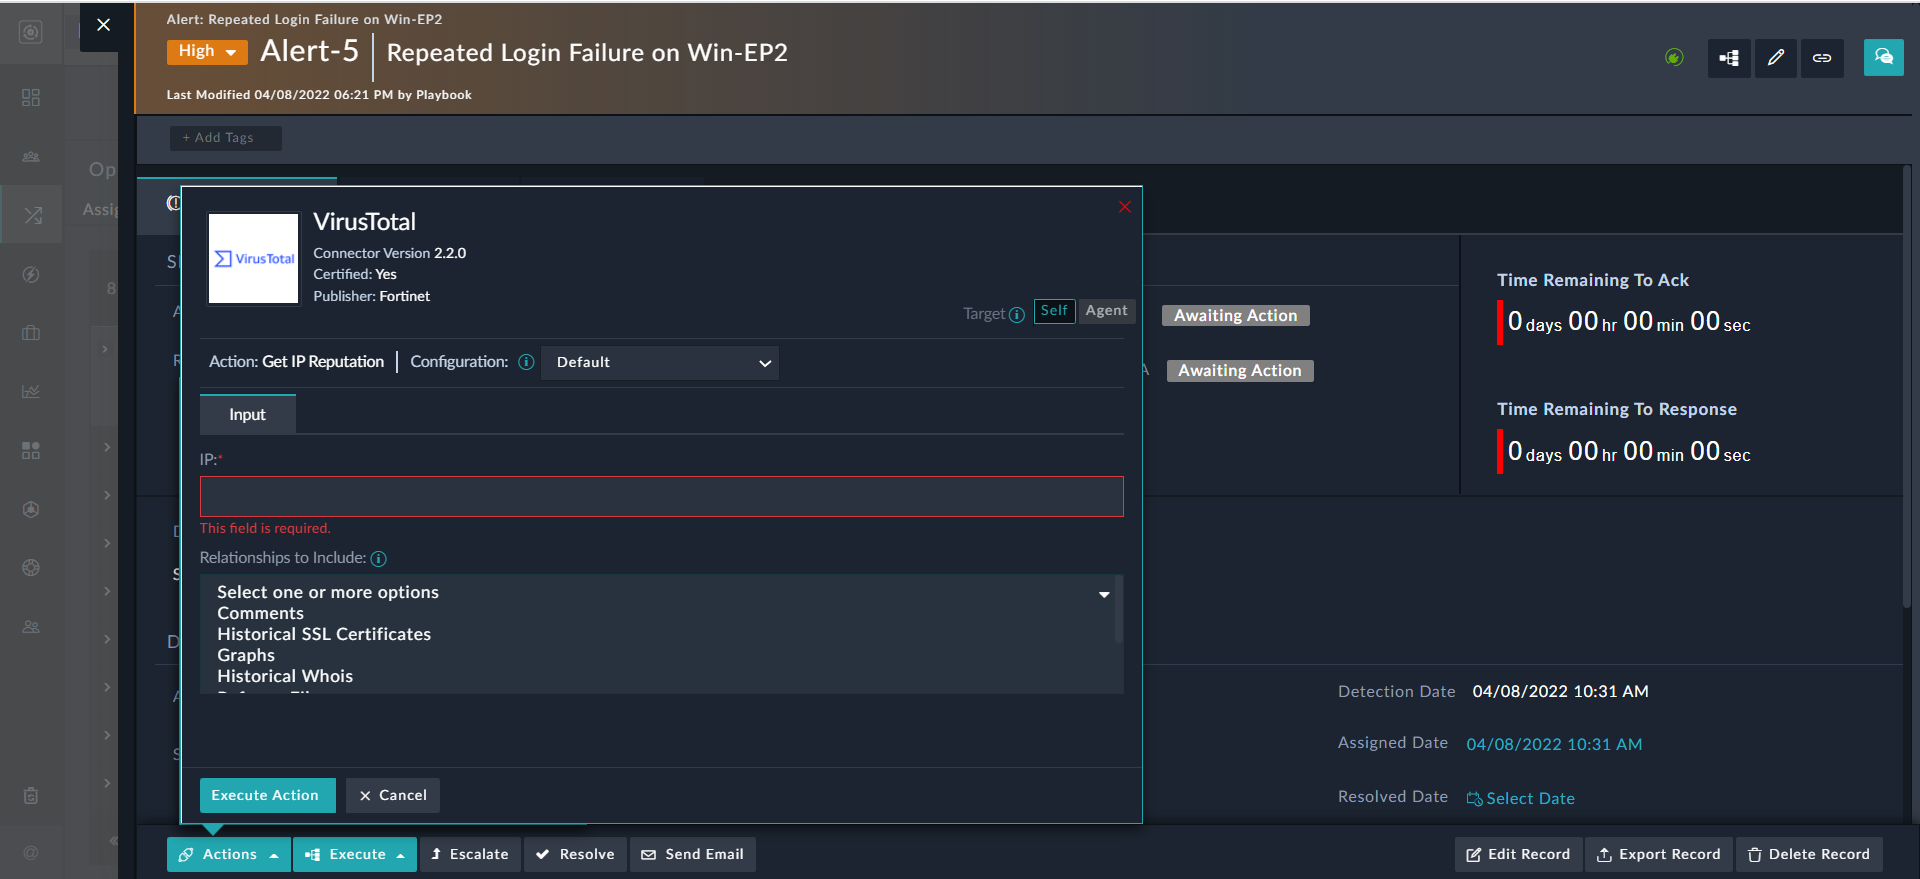Click the Edit Record button
Image resolution: width=1920 pixels, height=879 pixels.
1518,854
